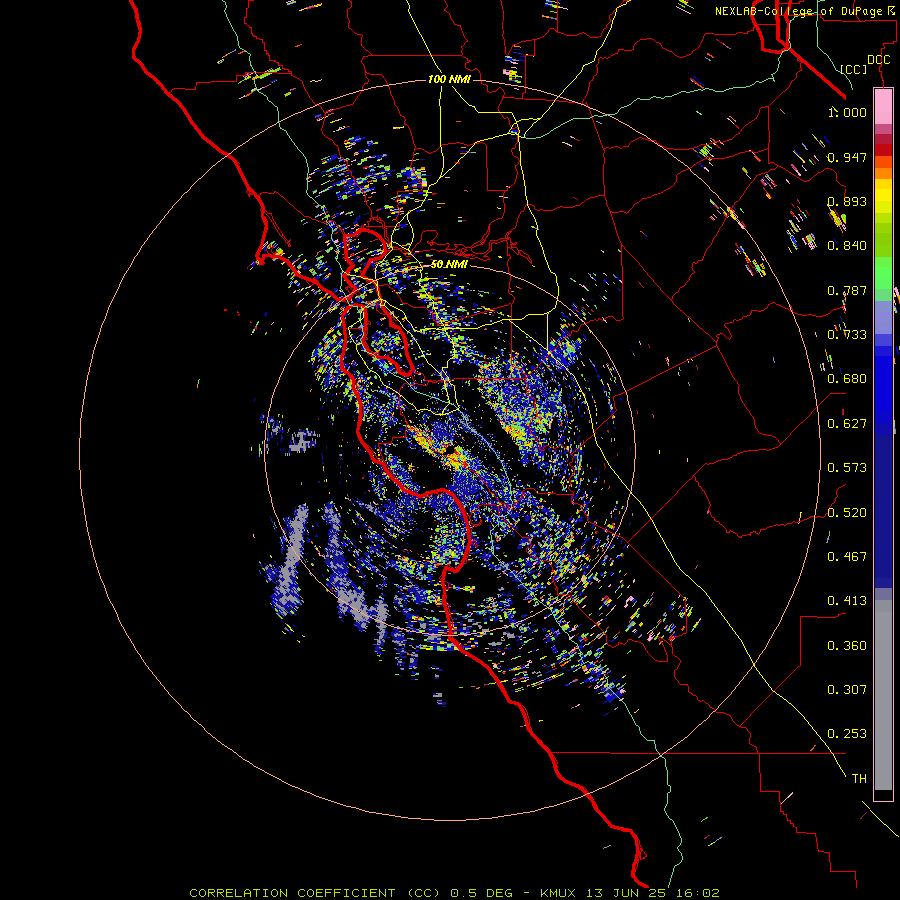Select the 0.840 scale value
Viewport: 900px width, 900px height.
[x=847, y=246]
